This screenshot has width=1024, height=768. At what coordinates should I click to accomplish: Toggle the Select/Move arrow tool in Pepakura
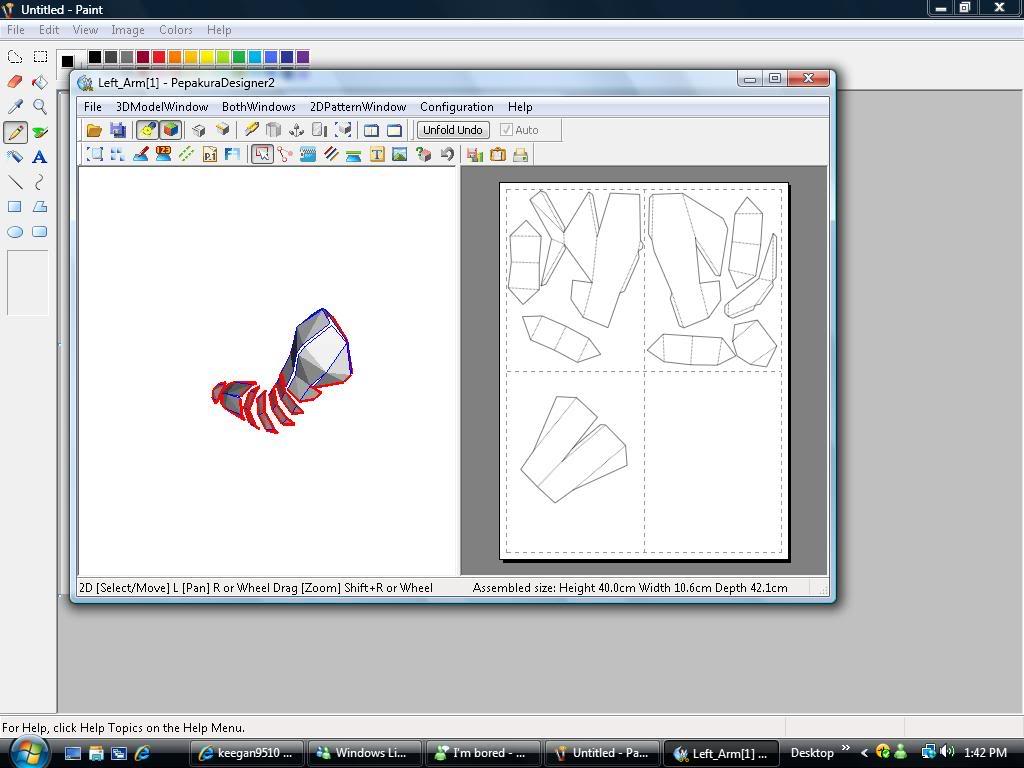262,155
